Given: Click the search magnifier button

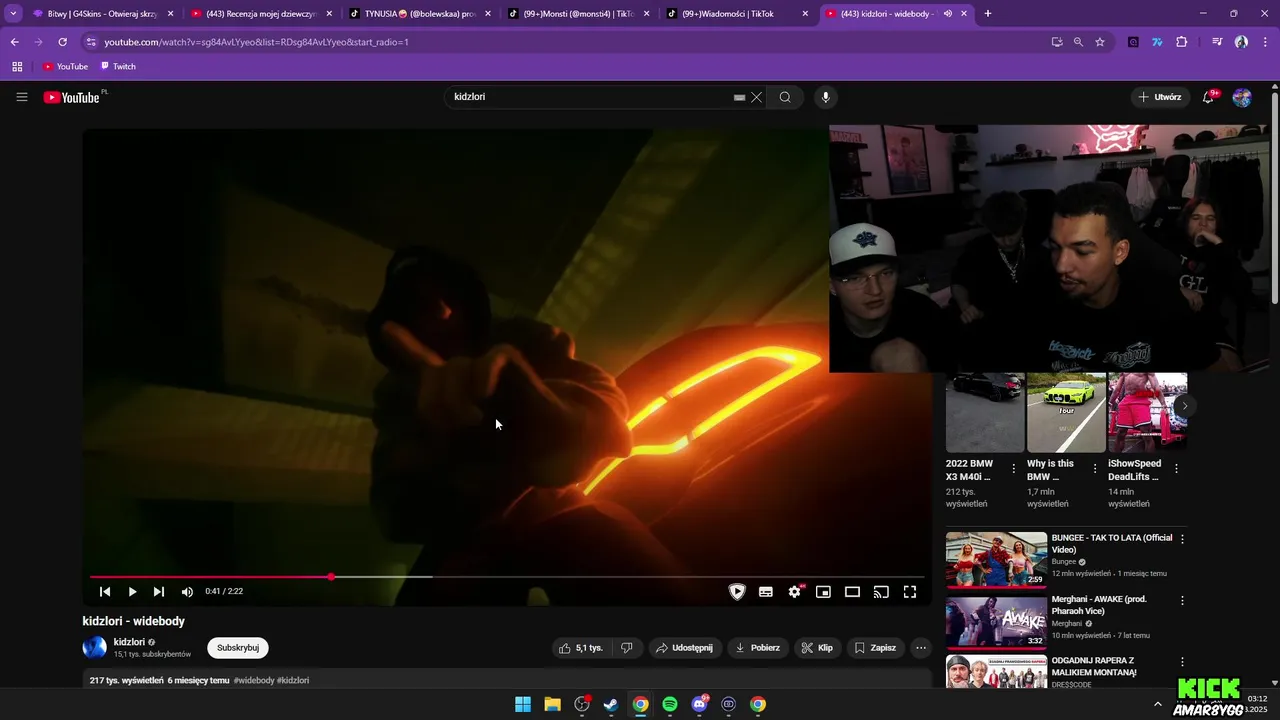Looking at the screenshot, I should [x=785, y=97].
